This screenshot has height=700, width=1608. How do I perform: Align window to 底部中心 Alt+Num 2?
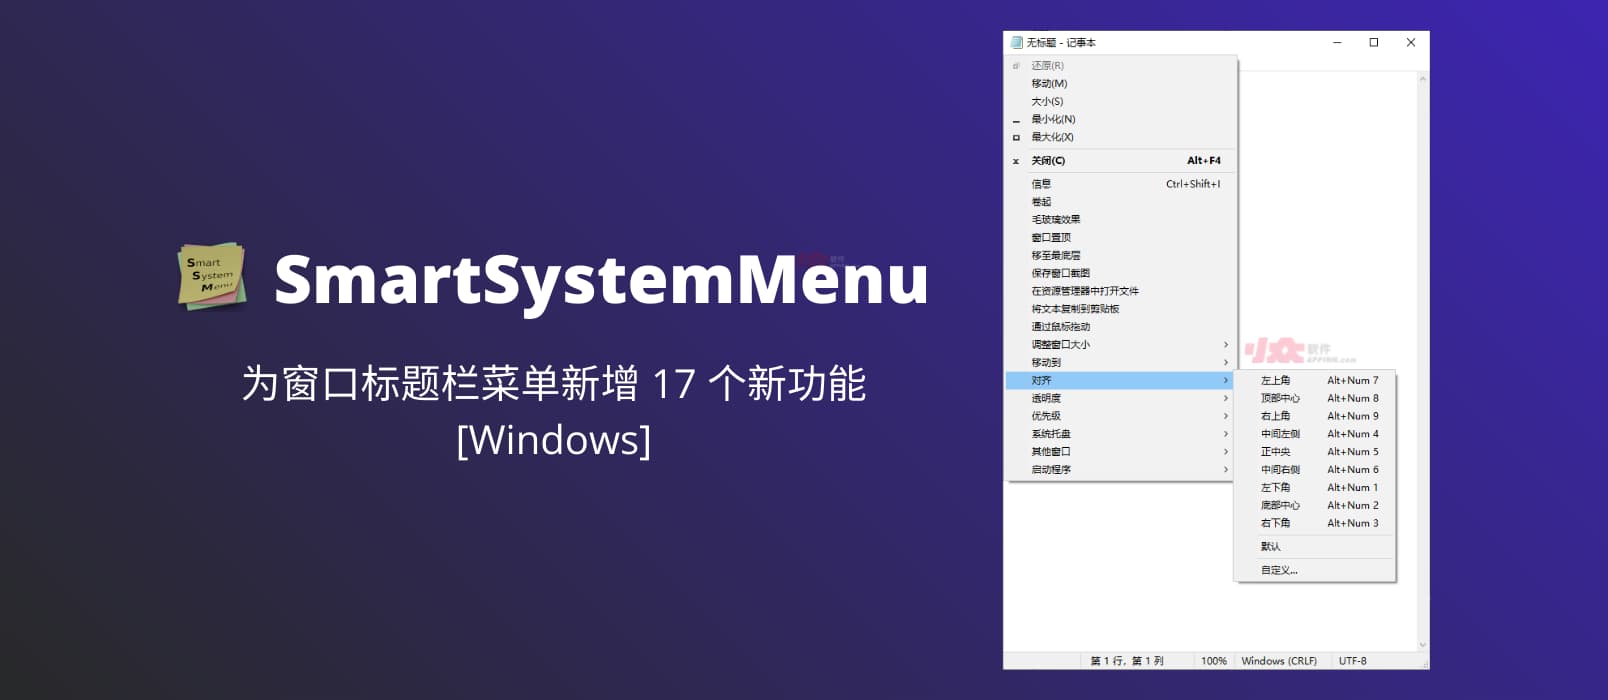point(1315,506)
